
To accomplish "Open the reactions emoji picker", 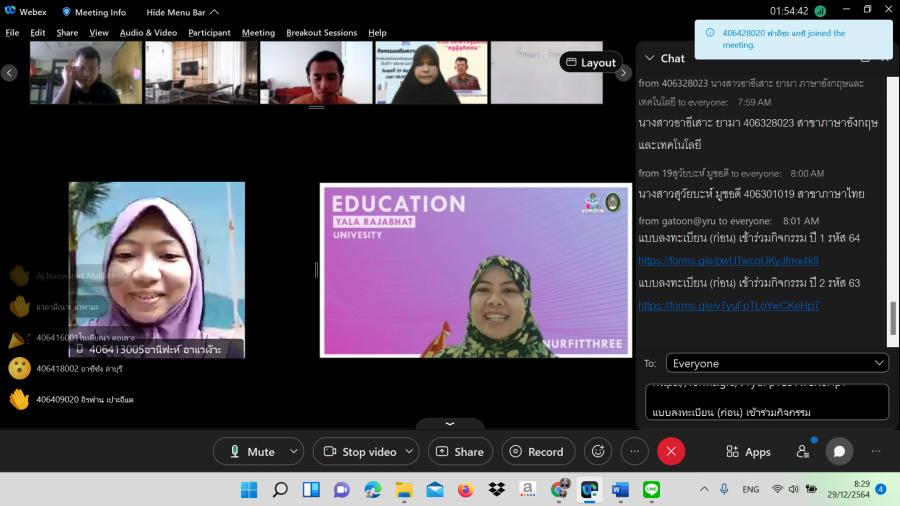I will [x=598, y=451].
